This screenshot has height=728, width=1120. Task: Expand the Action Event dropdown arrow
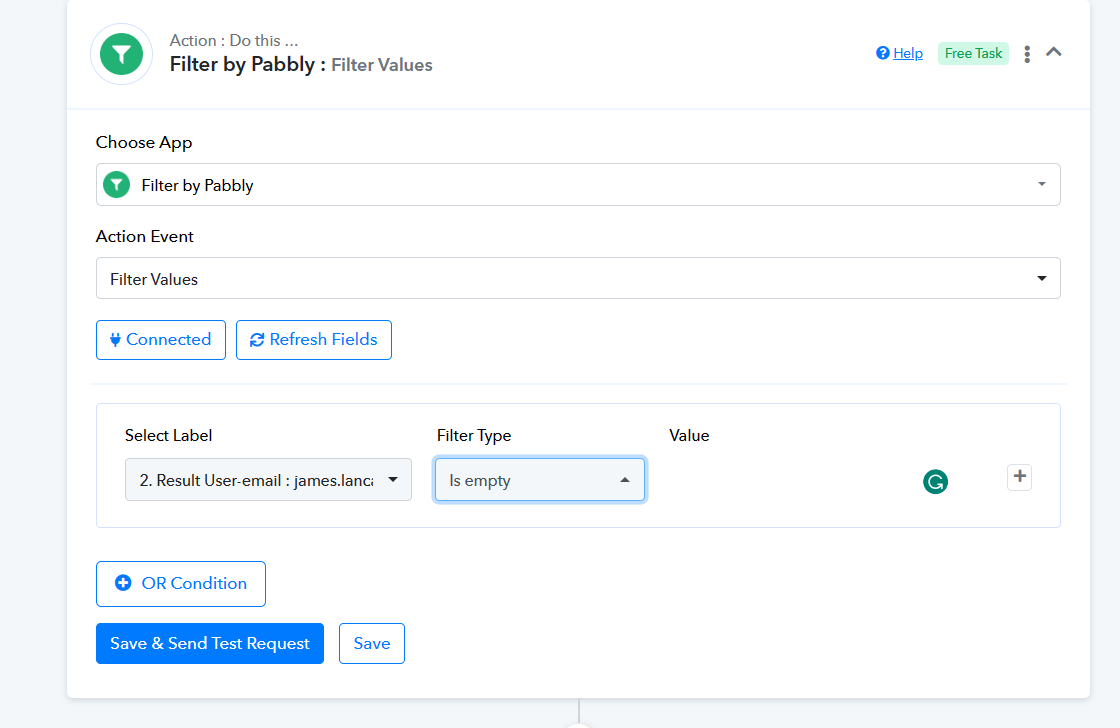click(x=1041, y=279)
